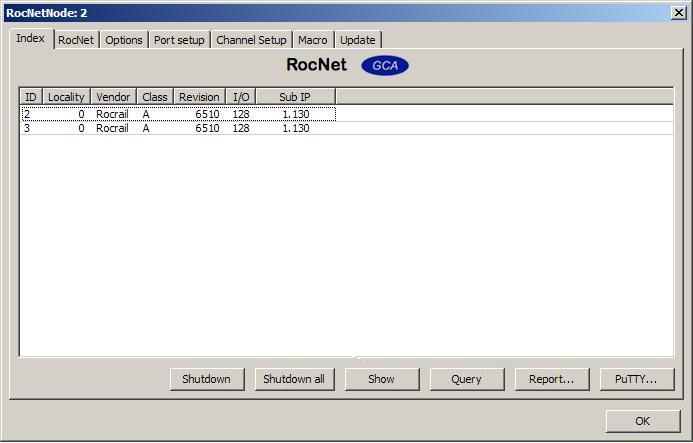Open the Channel Setup tab
693x443 pixels.
[x=251, y=40]
